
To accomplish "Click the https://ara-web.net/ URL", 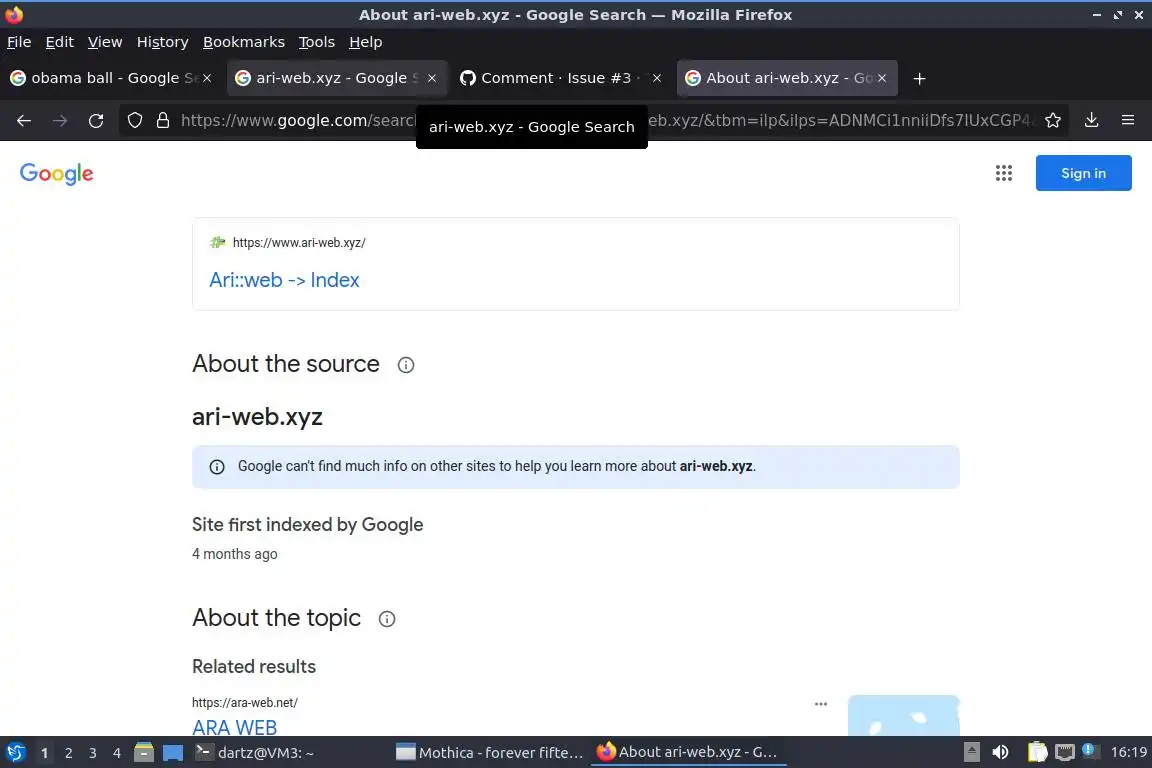I will click(x=245, y=703).
